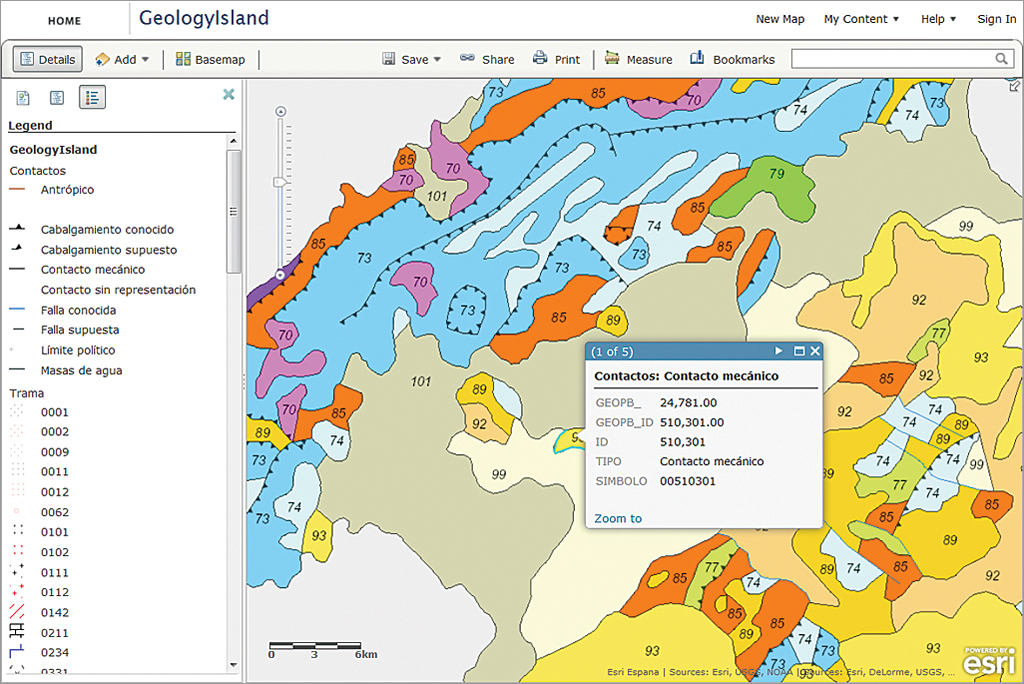1024x684 pixels.
Task: Maximize the feature popup window
Action: click(799, 351)
